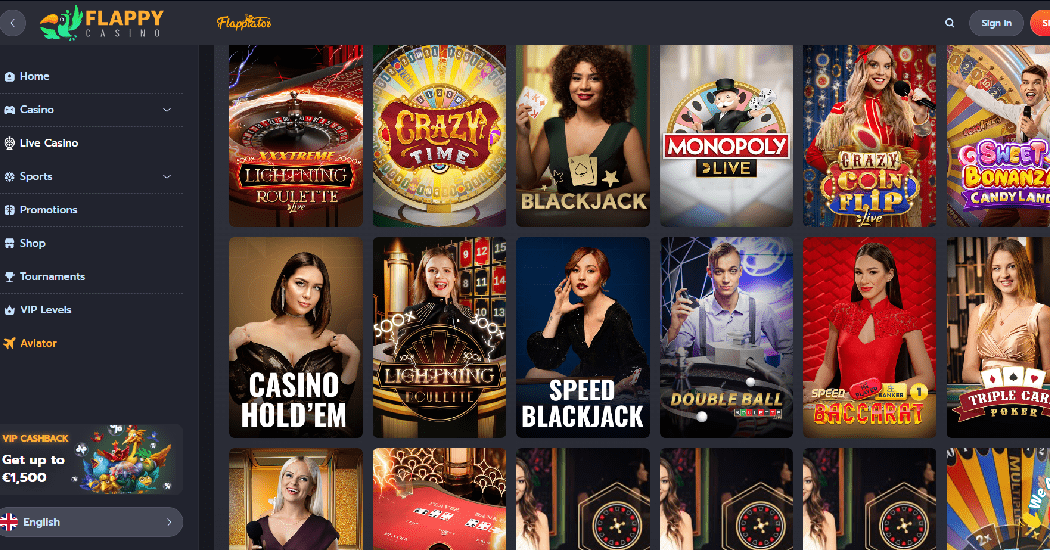Select the Speed Blackjack game
Screen dimensions: 1050x550
(x=583, y=337)
